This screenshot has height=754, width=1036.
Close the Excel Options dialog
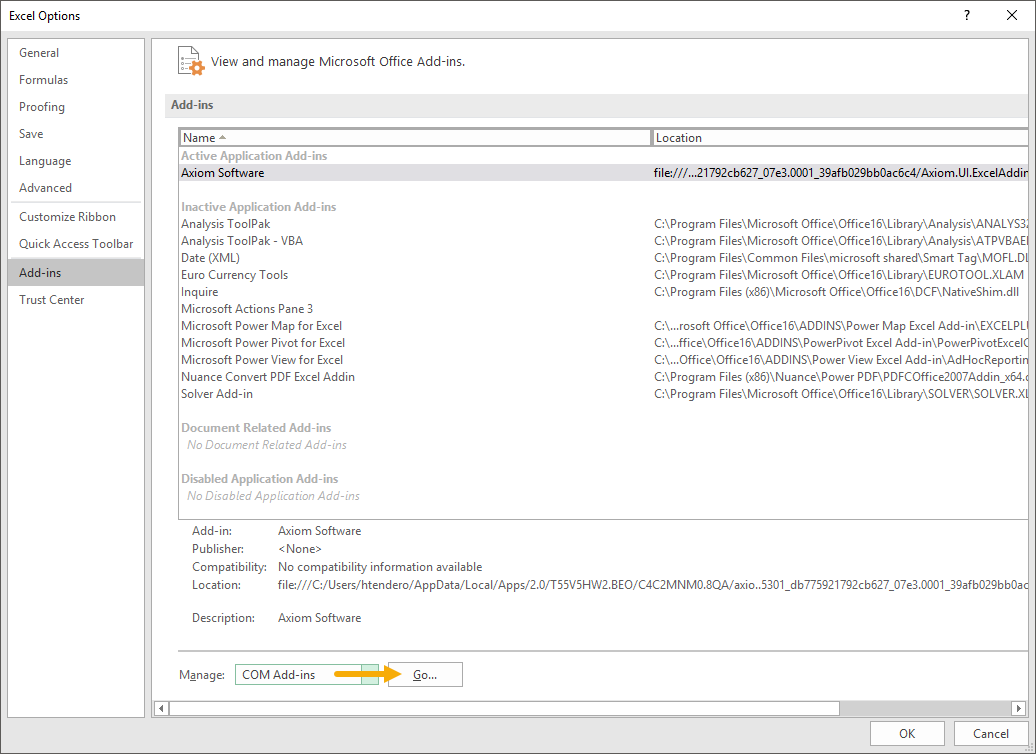tap(1012, 15)
